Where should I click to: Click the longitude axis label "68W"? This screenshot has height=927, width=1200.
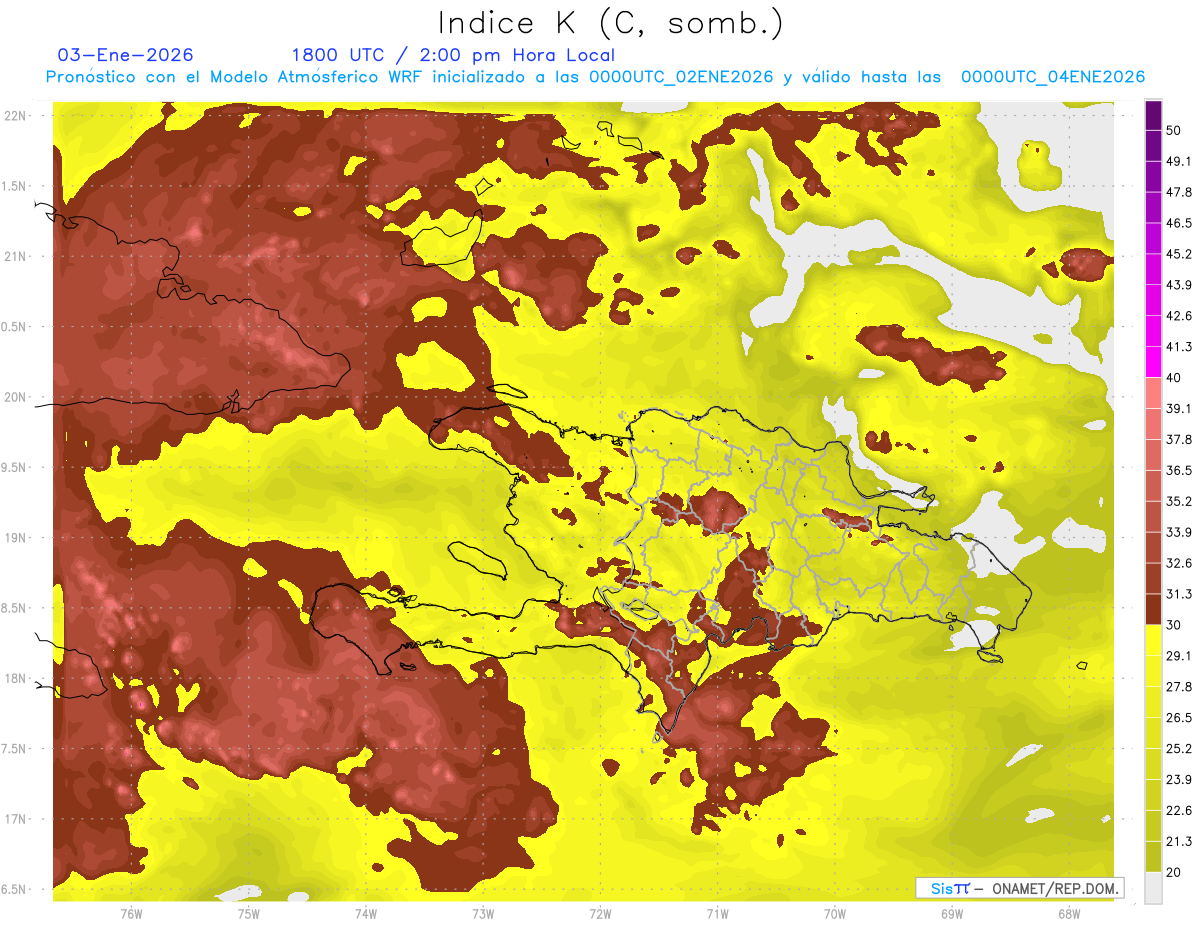(x=1068, y=913)
